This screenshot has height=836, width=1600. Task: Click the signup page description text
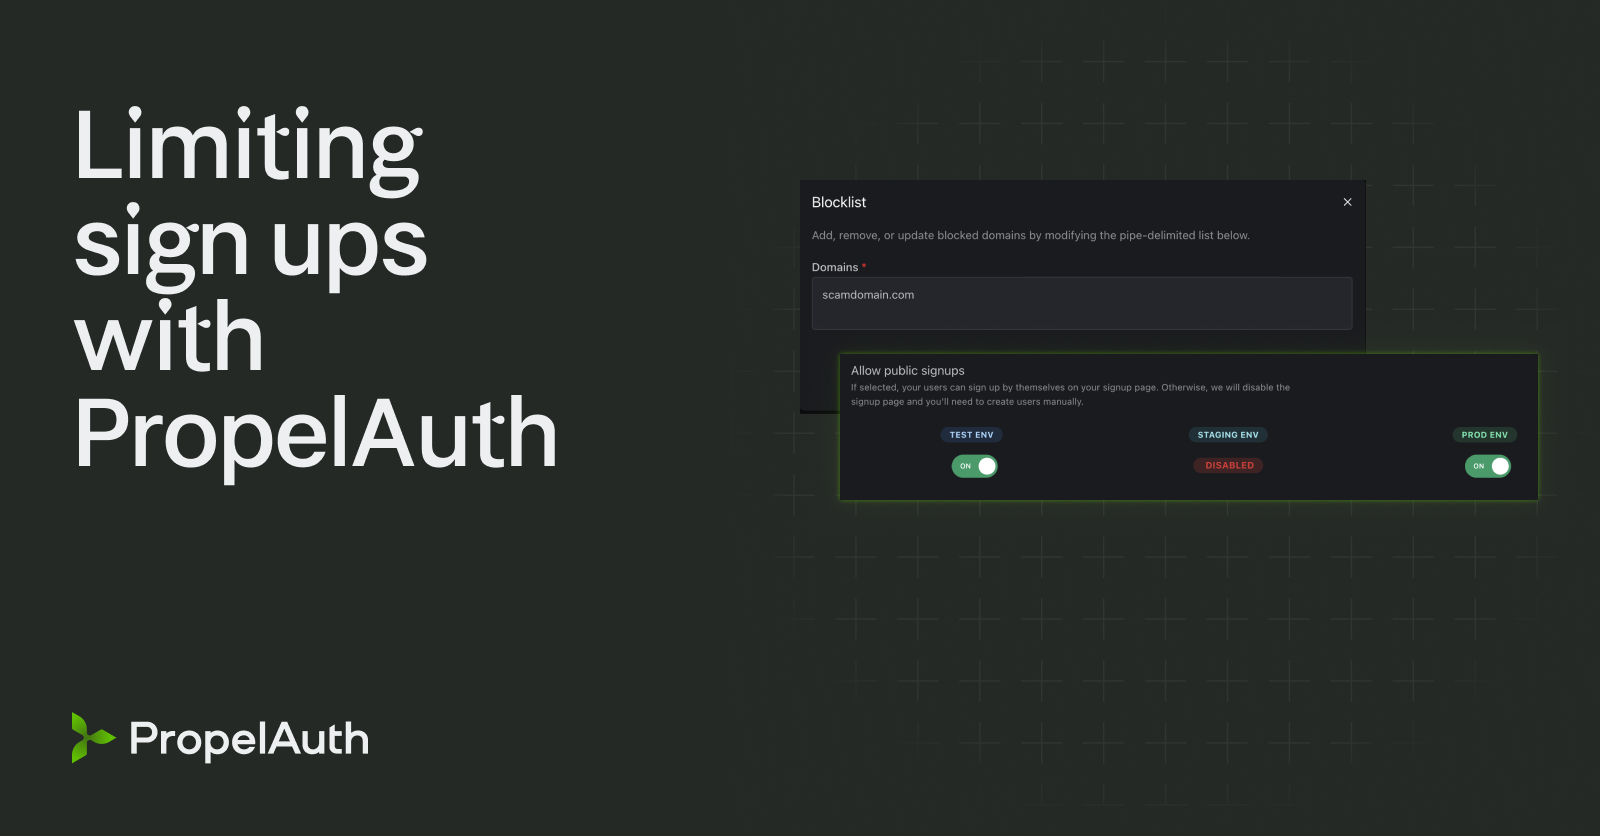[1070, 394]
